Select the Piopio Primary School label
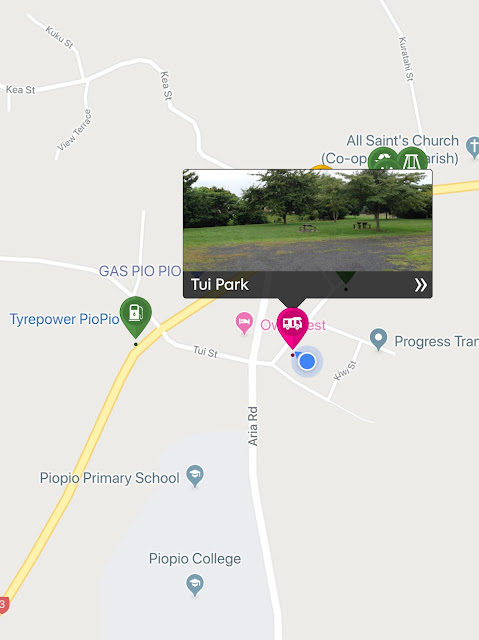The width and height of the screenshot is (479, 640). 109,478
